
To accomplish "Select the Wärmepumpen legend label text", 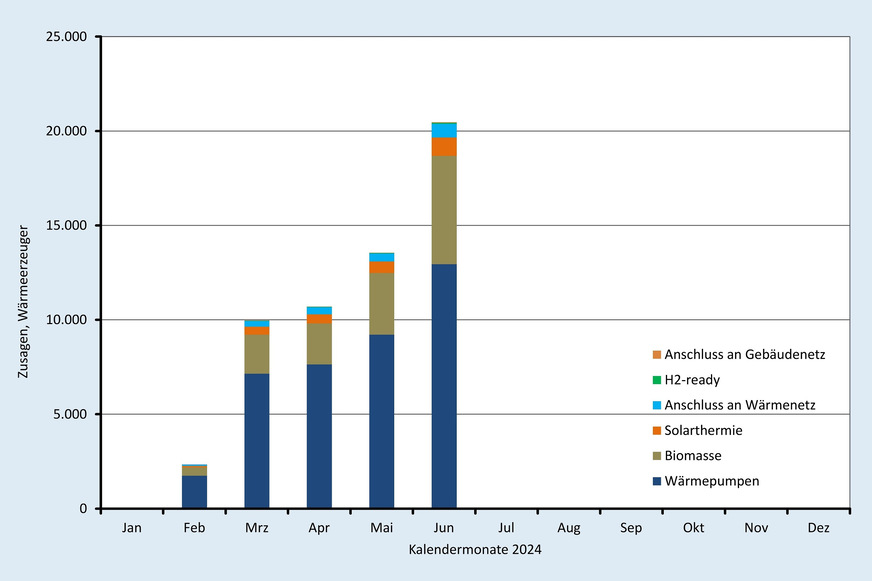I will [x=711, y=481].
